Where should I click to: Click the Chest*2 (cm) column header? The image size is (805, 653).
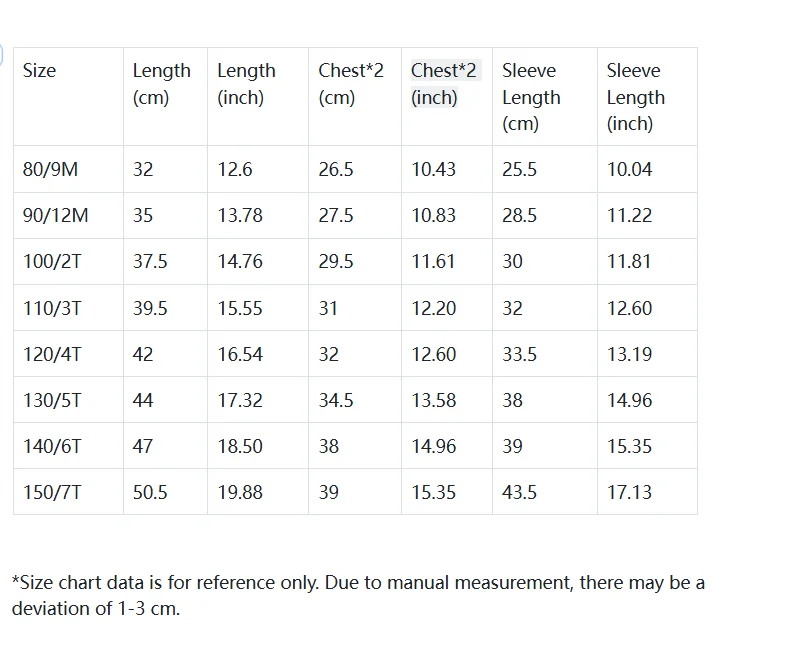(351, 84)
